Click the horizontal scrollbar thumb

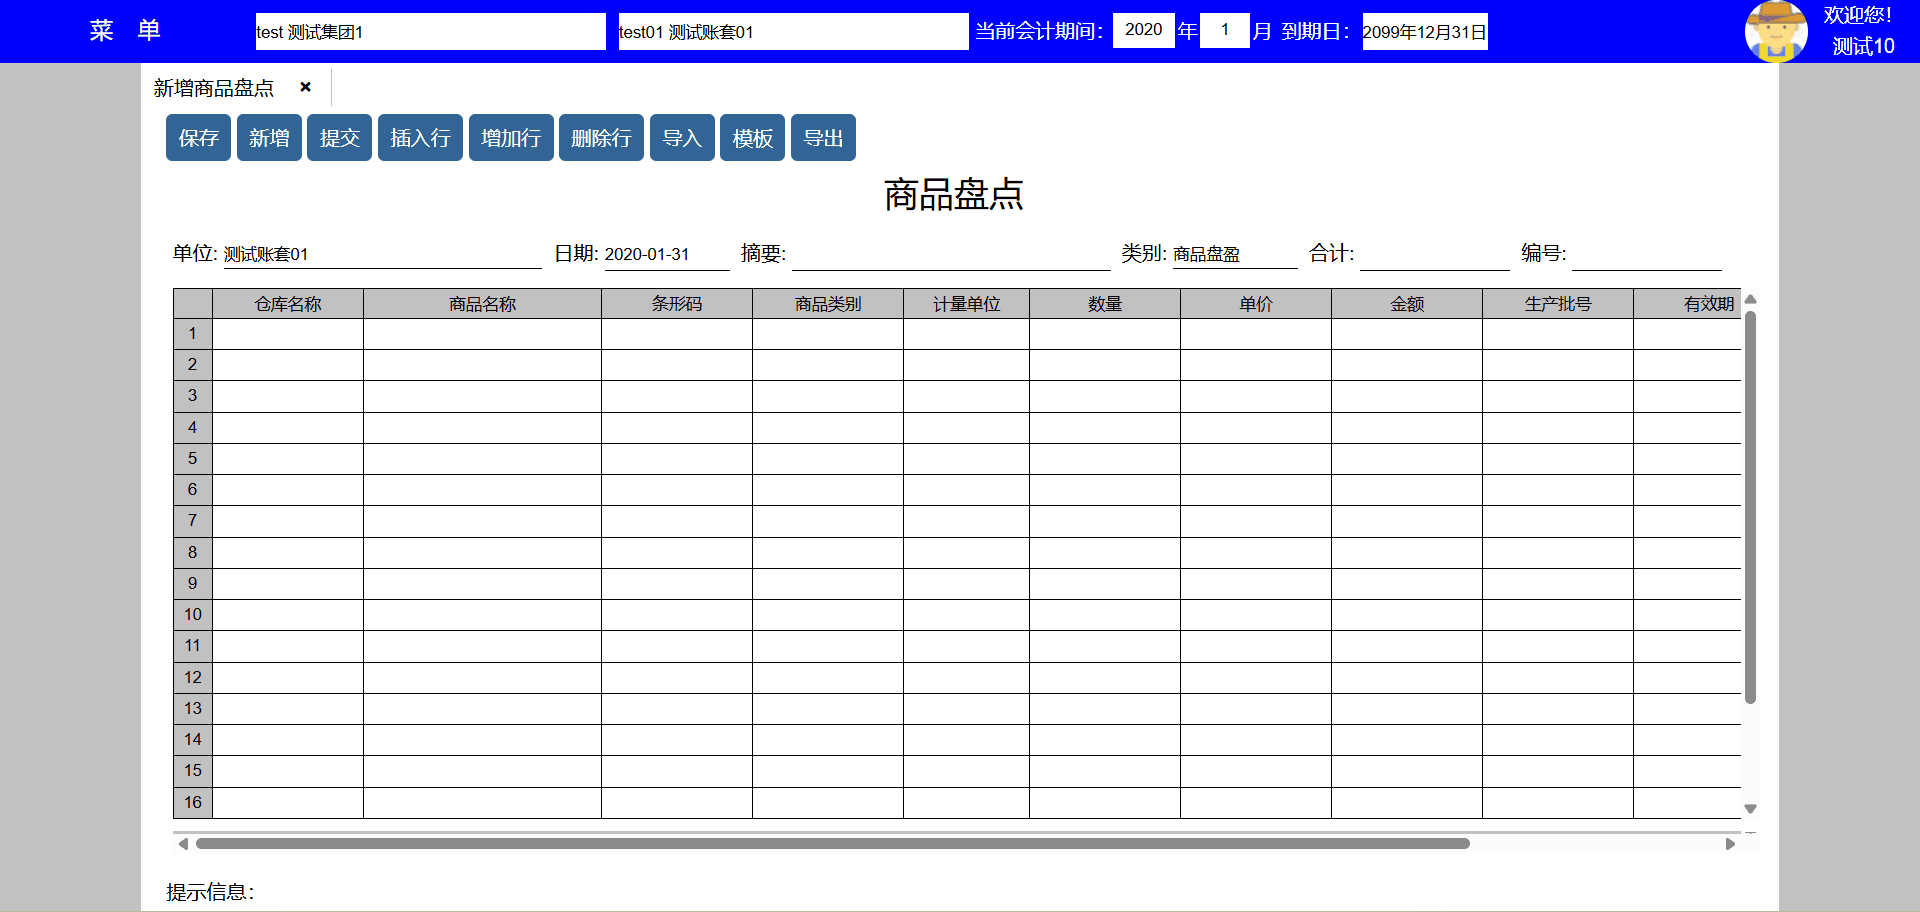coord(832,844)
